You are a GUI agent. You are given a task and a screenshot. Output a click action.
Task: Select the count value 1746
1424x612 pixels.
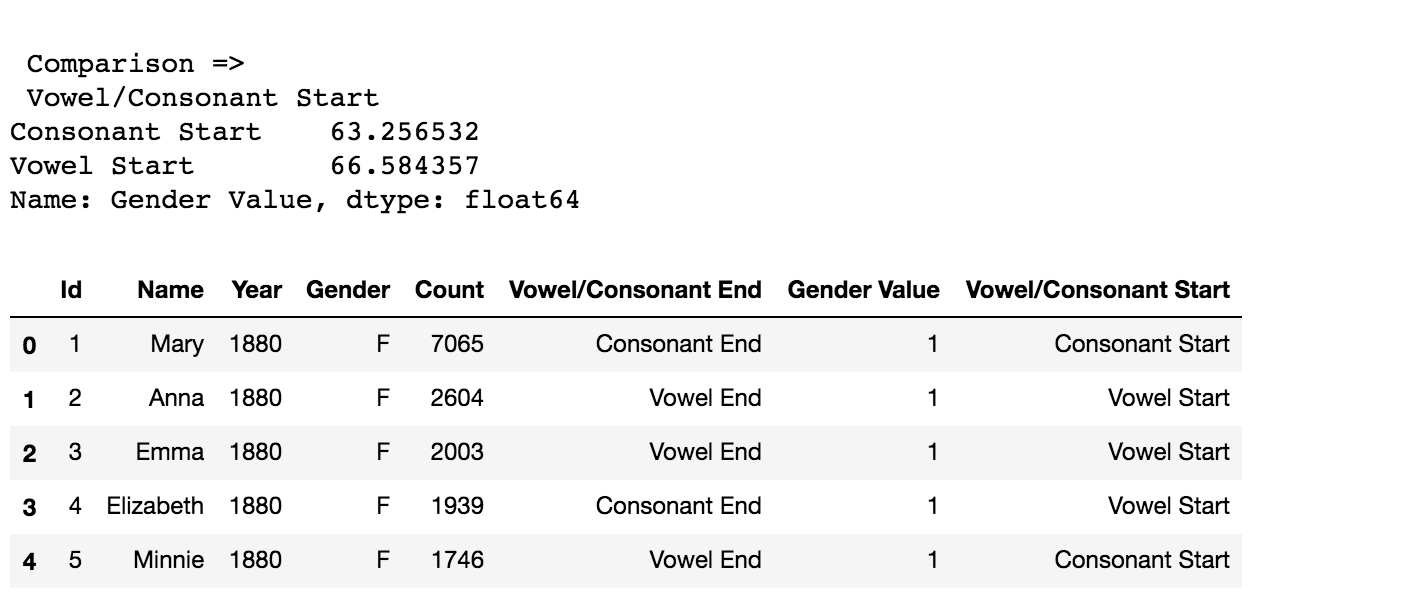457,560
